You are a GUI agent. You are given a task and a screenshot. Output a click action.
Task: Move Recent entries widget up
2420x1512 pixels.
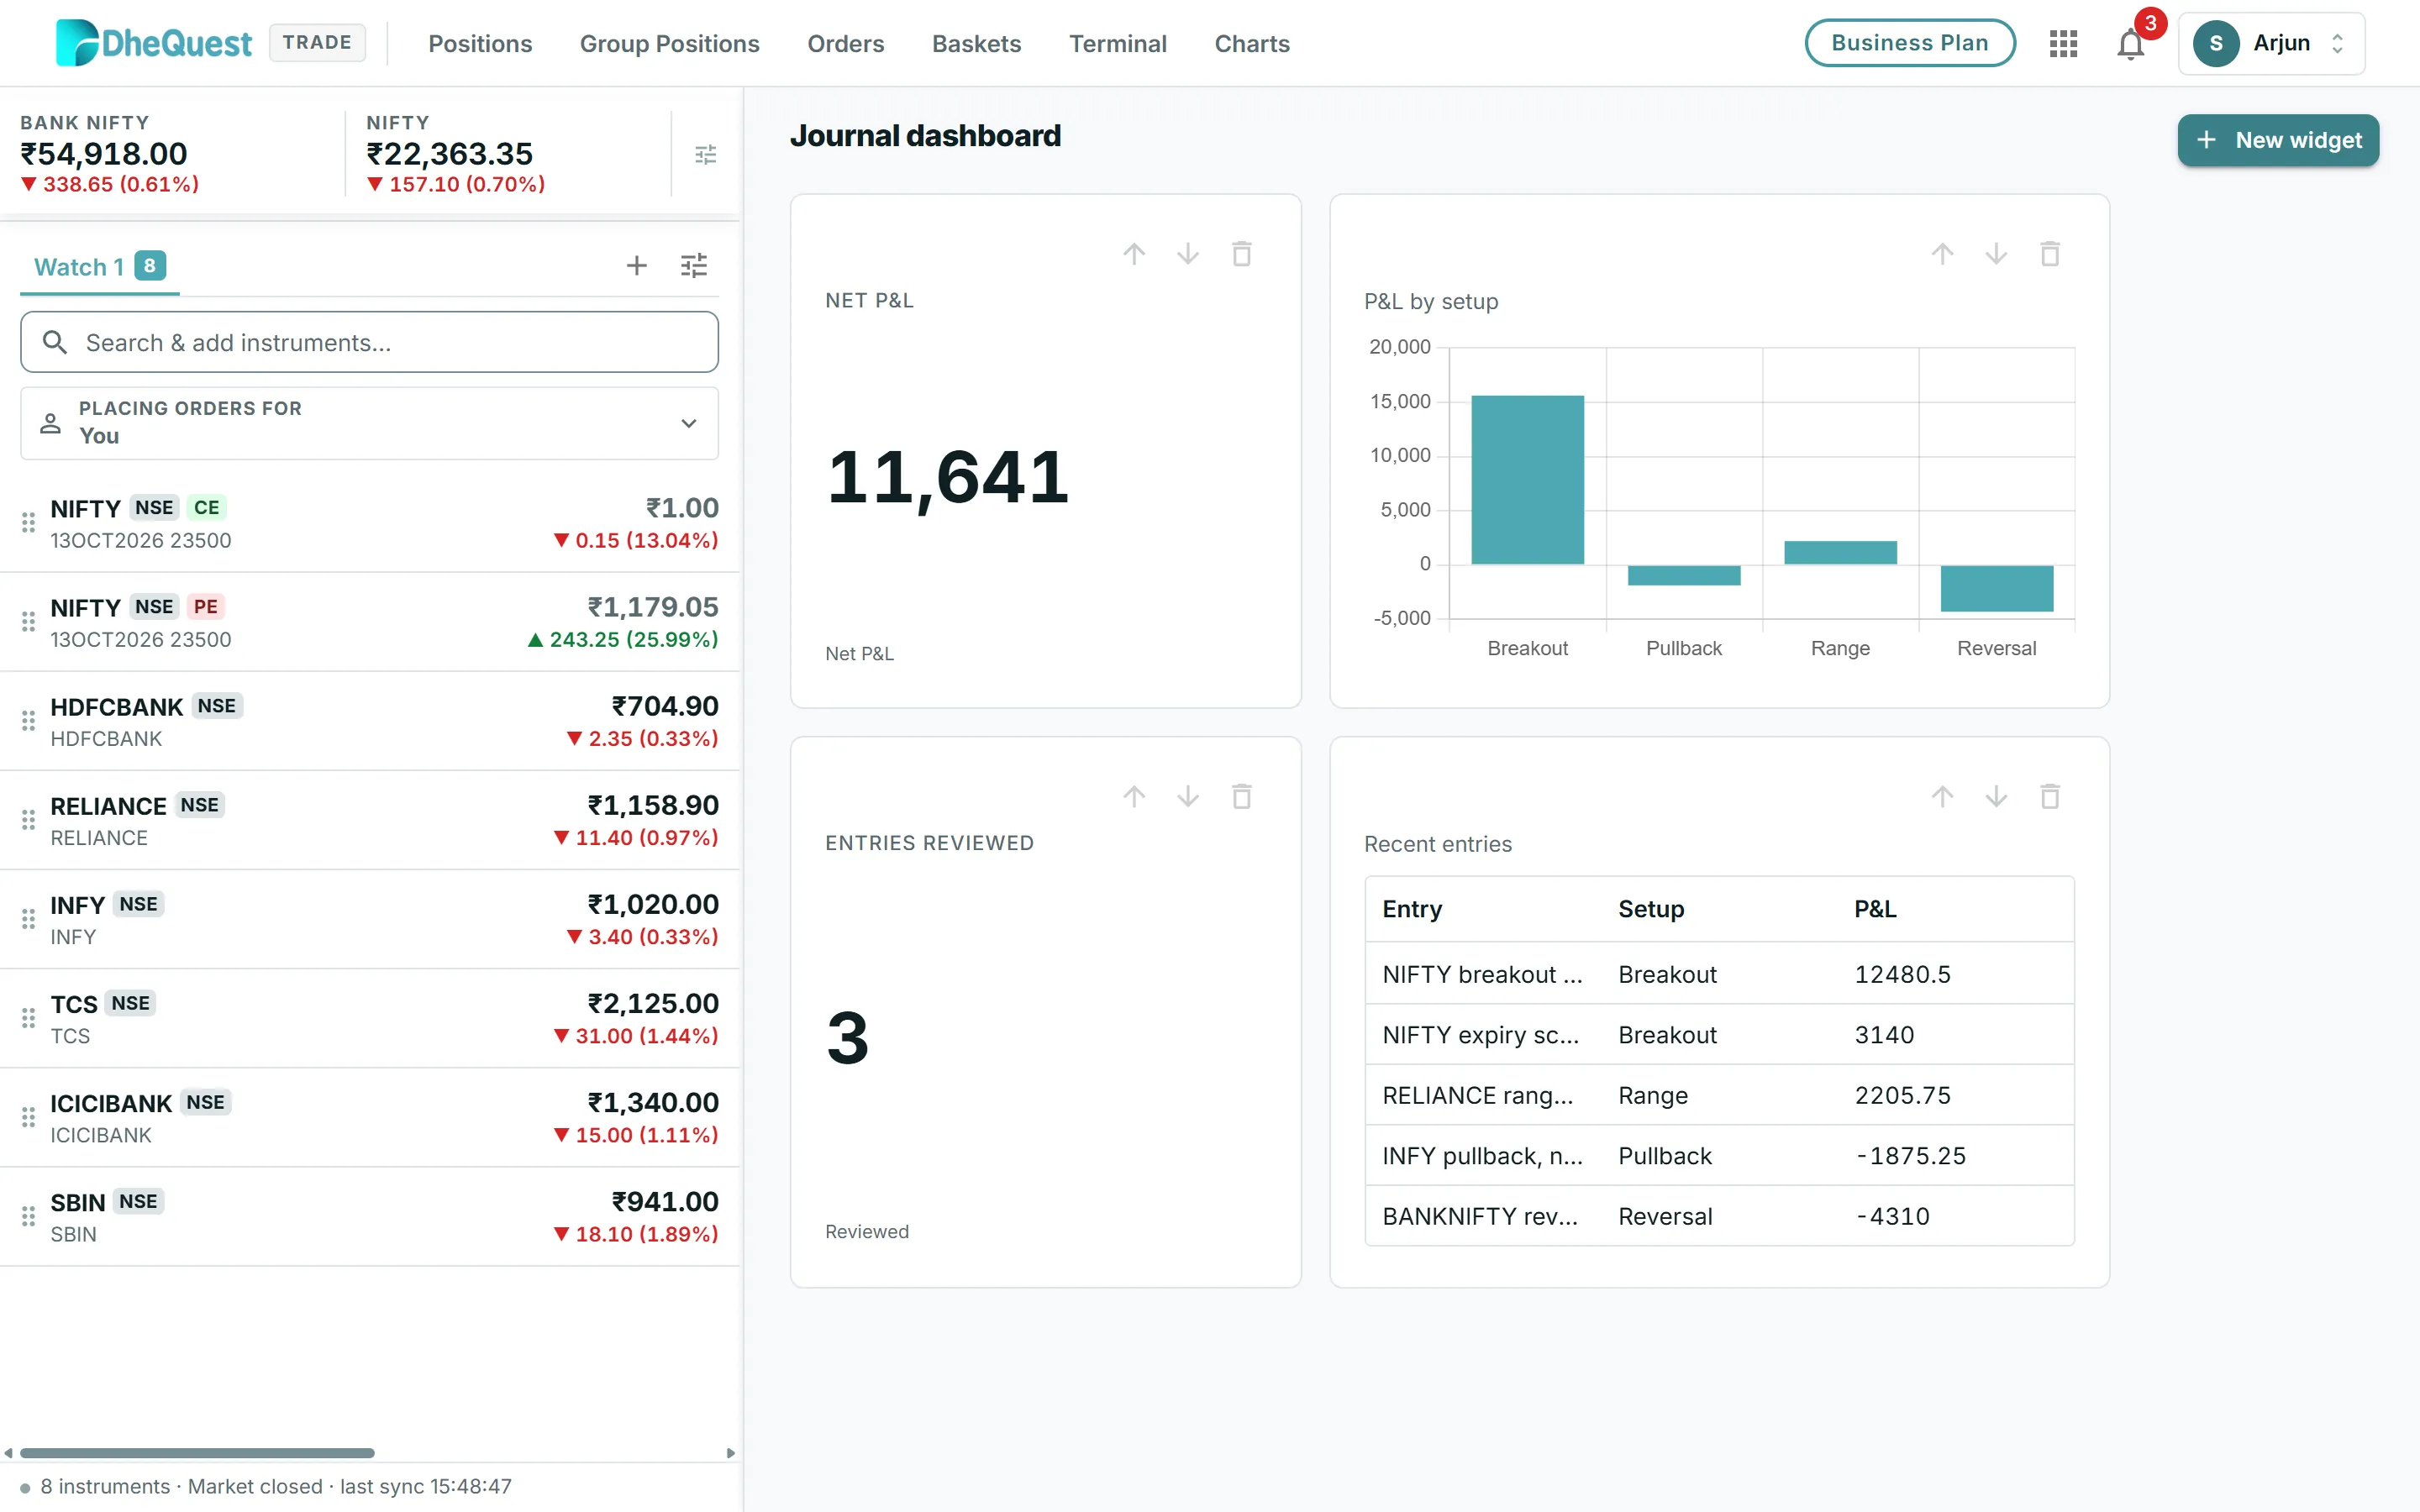point(1942,797)
